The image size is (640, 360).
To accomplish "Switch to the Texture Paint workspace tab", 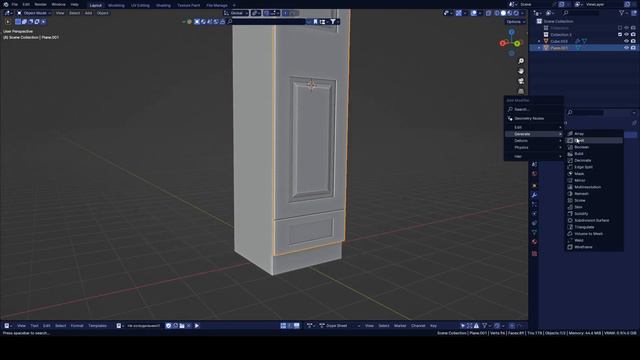I will click(x=189, y=5).
